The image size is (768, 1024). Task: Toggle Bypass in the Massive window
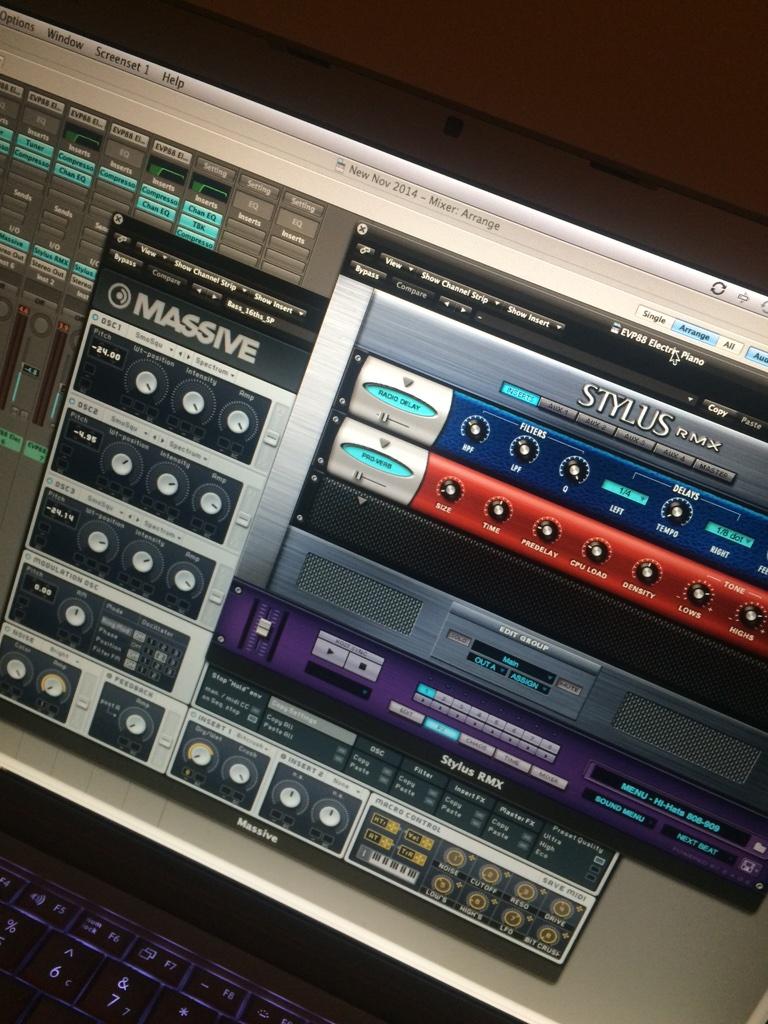coord(124,261)
